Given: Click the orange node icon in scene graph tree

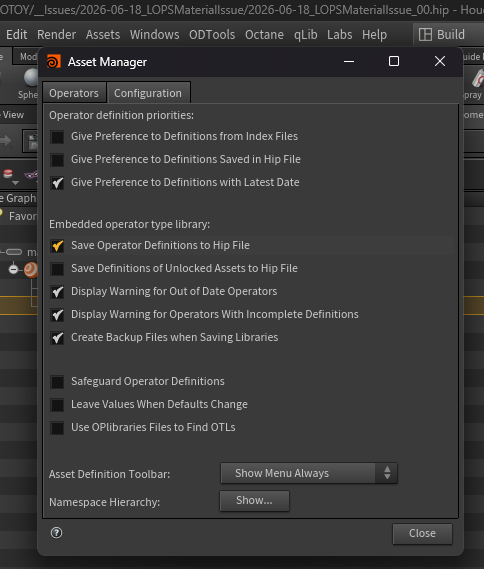Looking at the screenshot, I should point(31,270).
